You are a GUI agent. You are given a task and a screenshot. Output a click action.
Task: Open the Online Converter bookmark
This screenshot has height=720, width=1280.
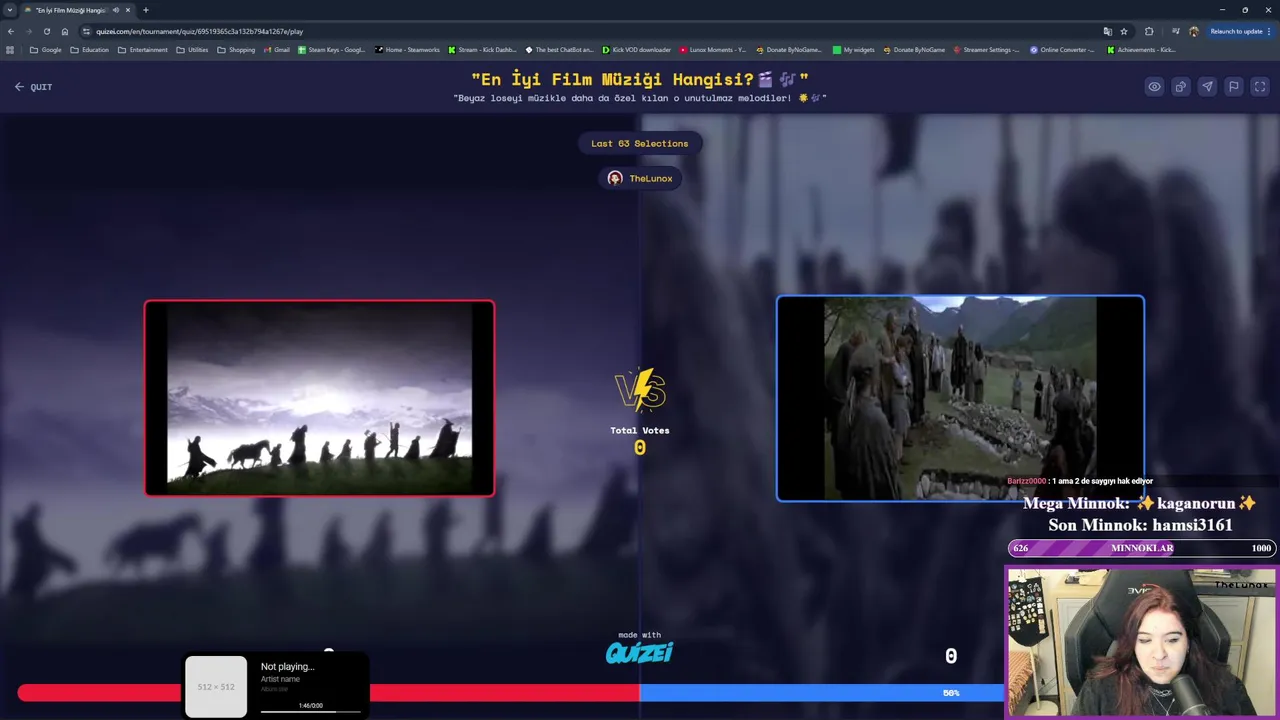pos(1062,49)
